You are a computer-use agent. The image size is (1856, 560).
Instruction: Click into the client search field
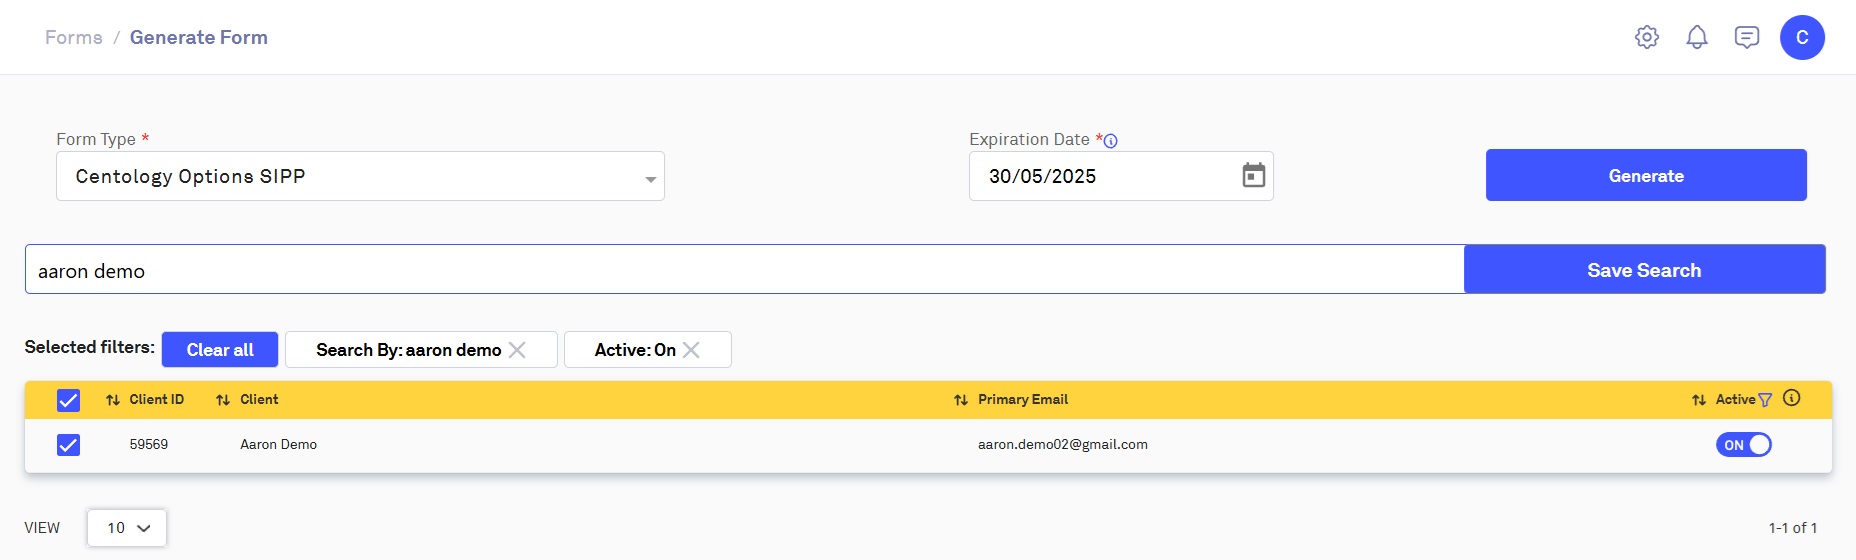[x=744, y=270]
